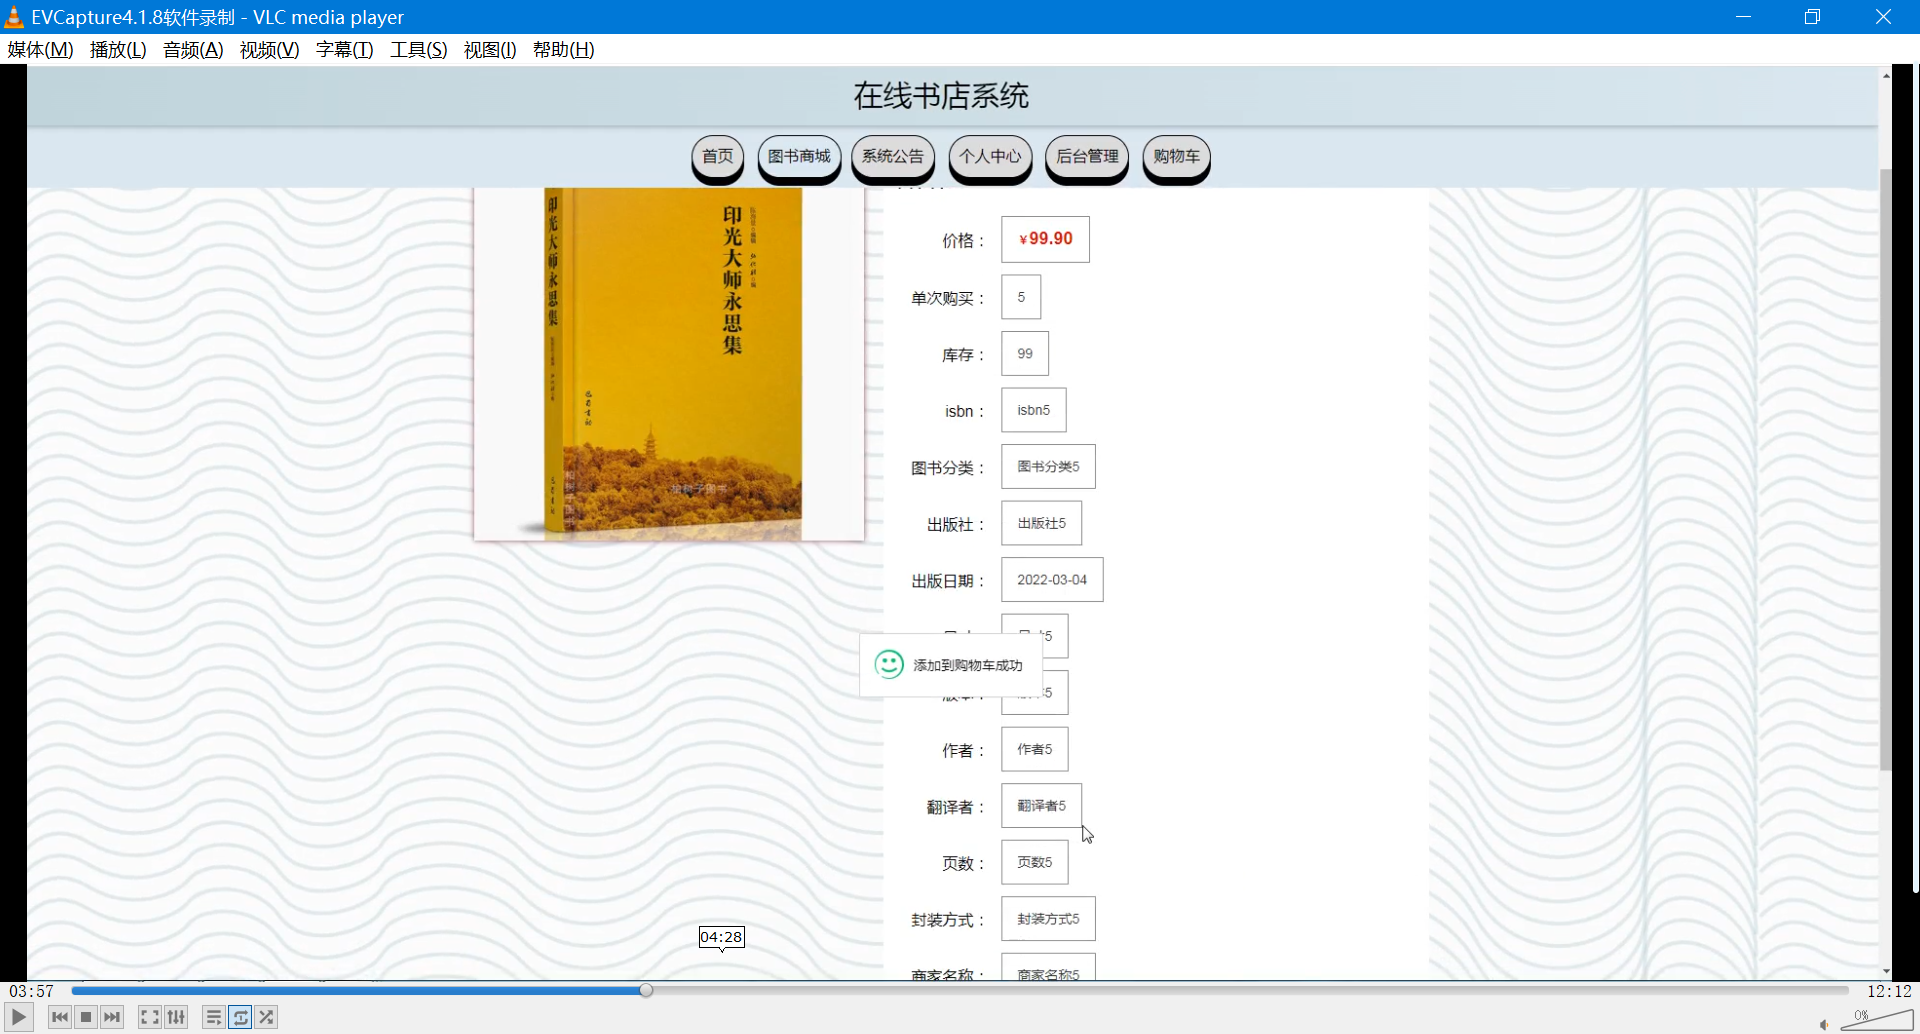Screen dimensions: 1920x1034
Task: Click elapsed time 03:57 label
Action: (32, 991)
